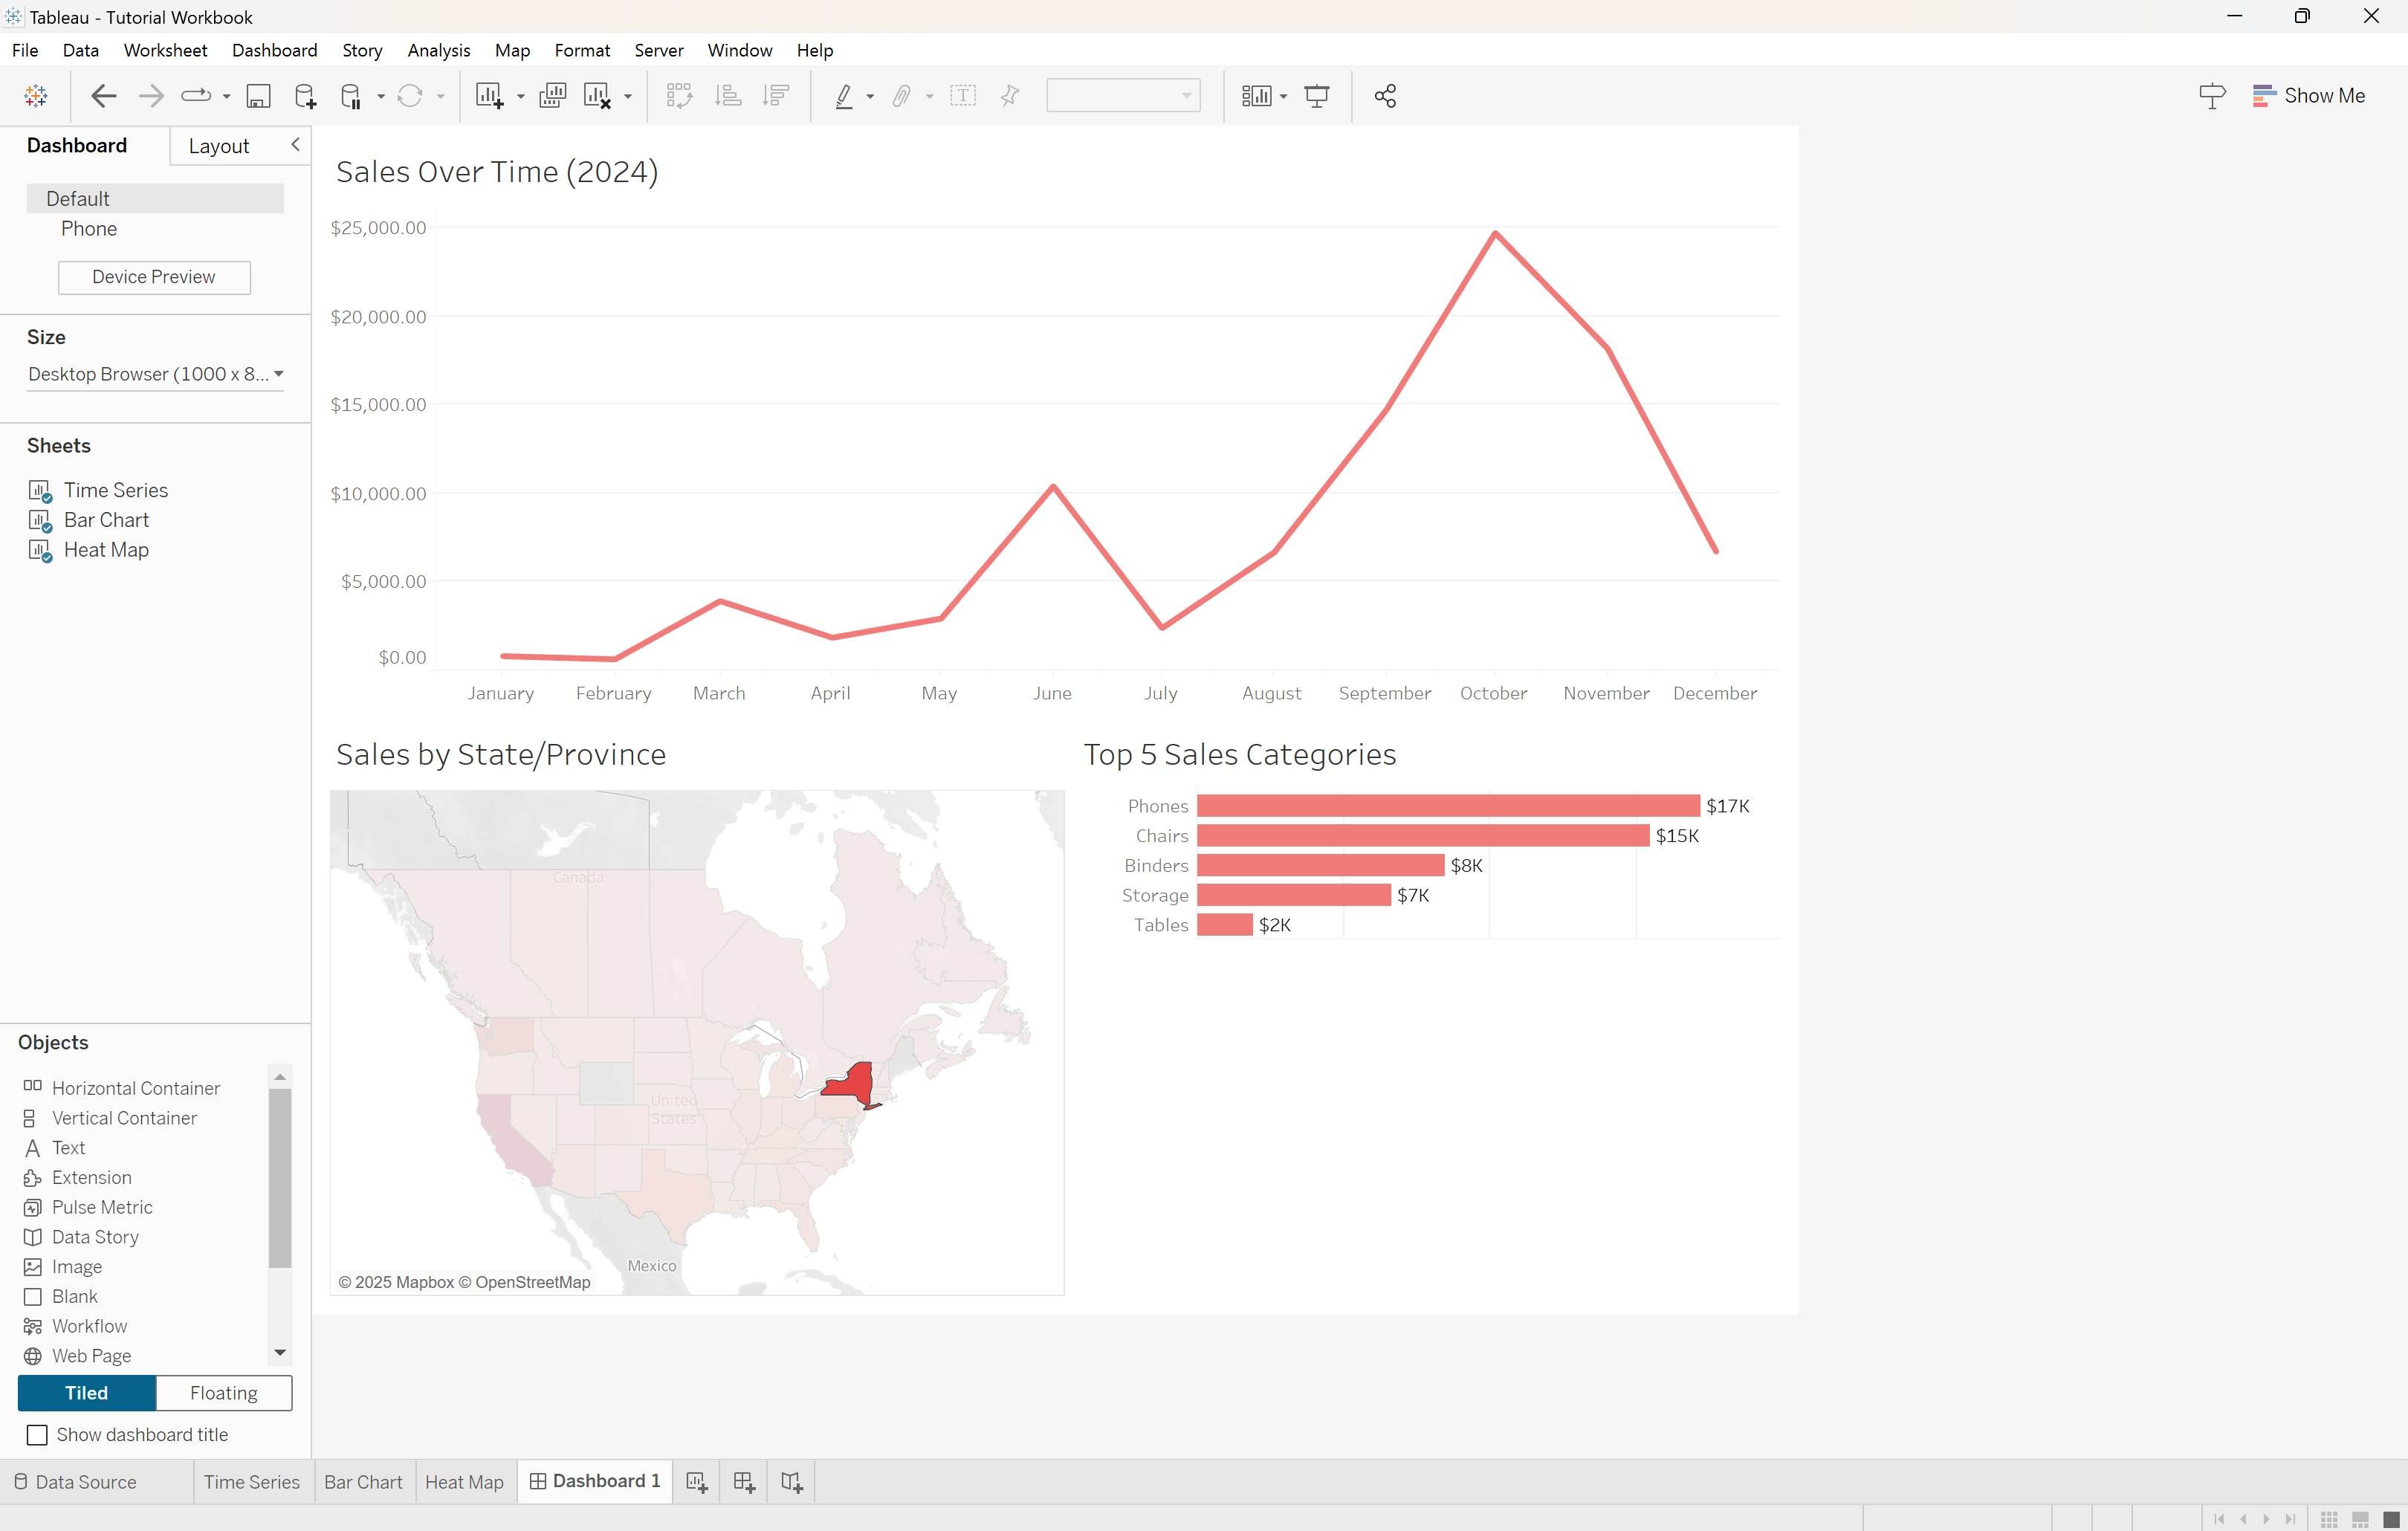Click the Show Filmstrip status bar icon
This screenshot has height=1531, width=2408.
click(x=2360, y=1519)
